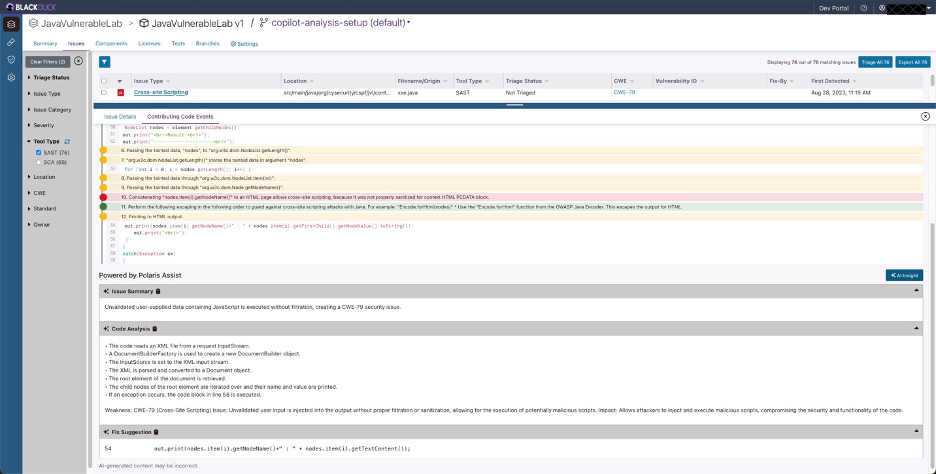
Task: Switch to the Components tab
Action: [111, 44]
